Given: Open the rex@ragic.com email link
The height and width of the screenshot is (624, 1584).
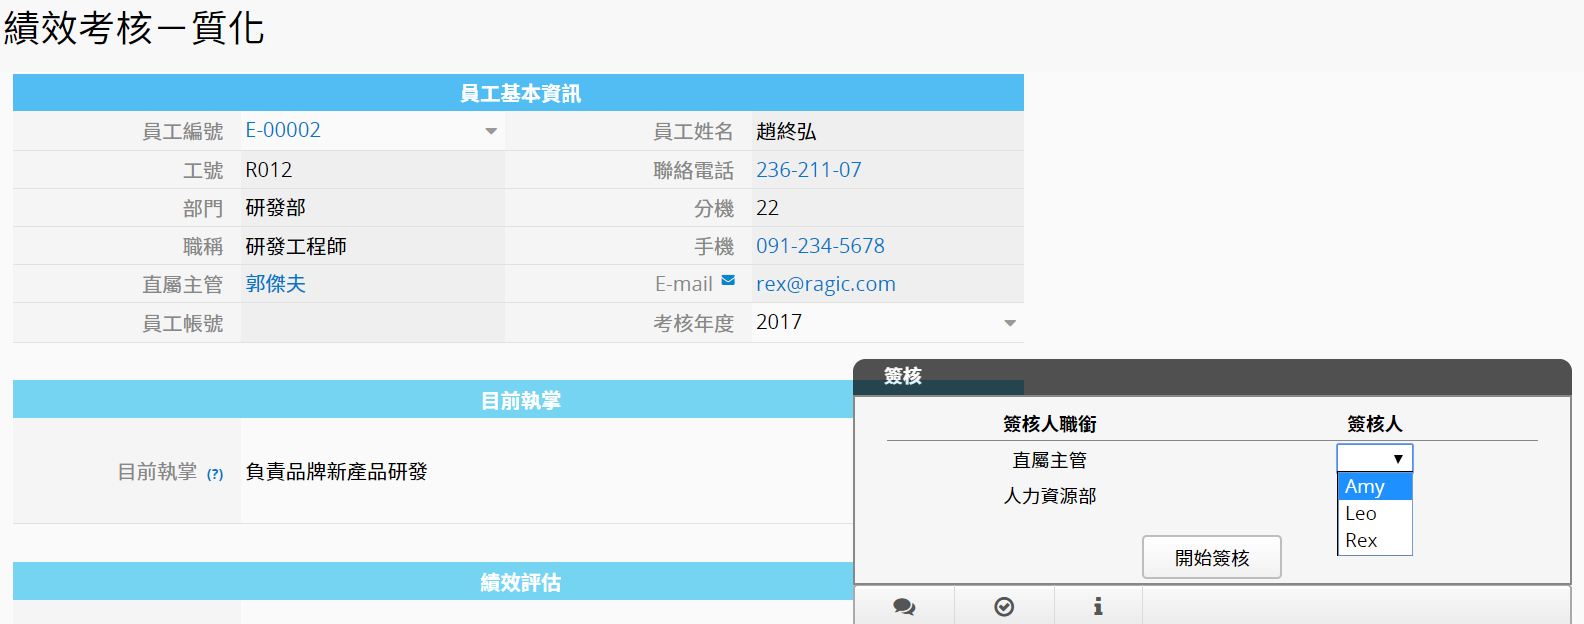Looking at the screenshot, I should [825, 284].
